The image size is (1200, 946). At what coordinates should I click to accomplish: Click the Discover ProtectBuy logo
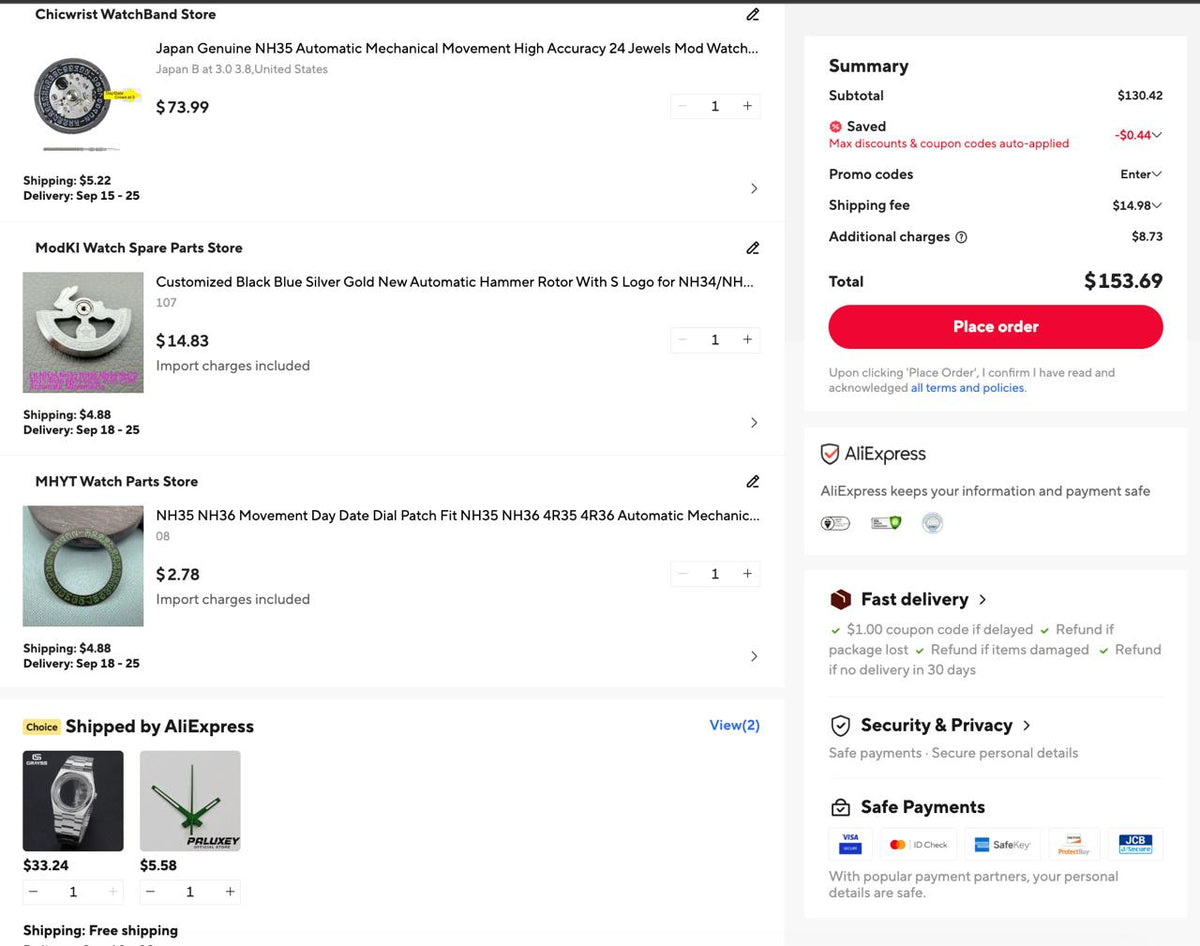(1074, 845)
